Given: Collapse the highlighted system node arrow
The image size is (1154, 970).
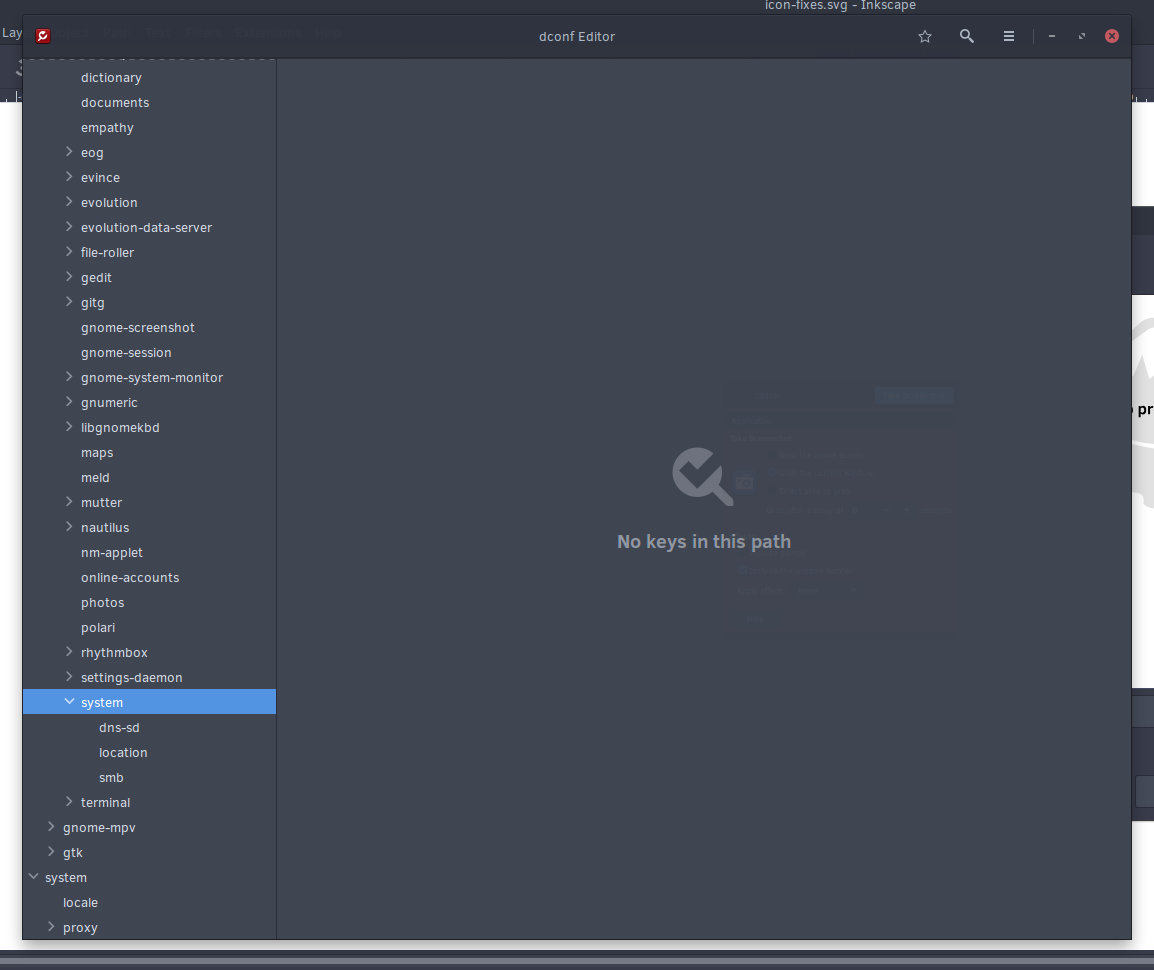Looking at the screenshot, I should 69,701.
